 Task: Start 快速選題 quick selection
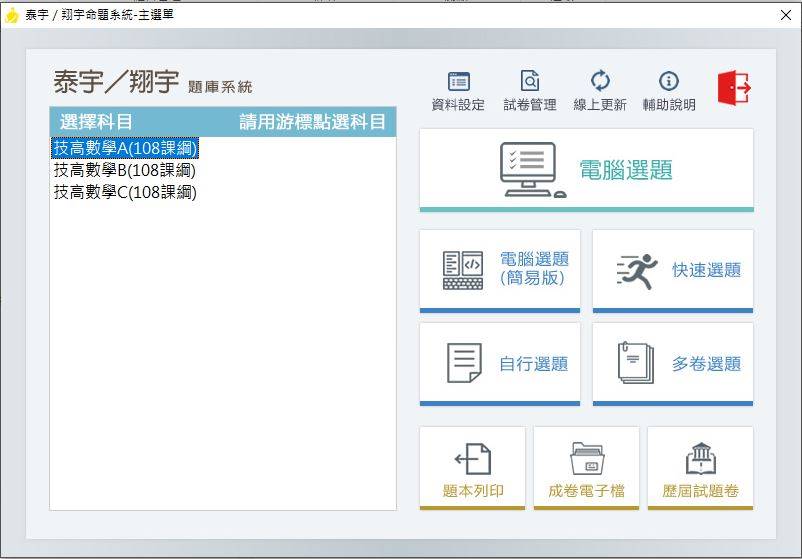pos(673,271)
